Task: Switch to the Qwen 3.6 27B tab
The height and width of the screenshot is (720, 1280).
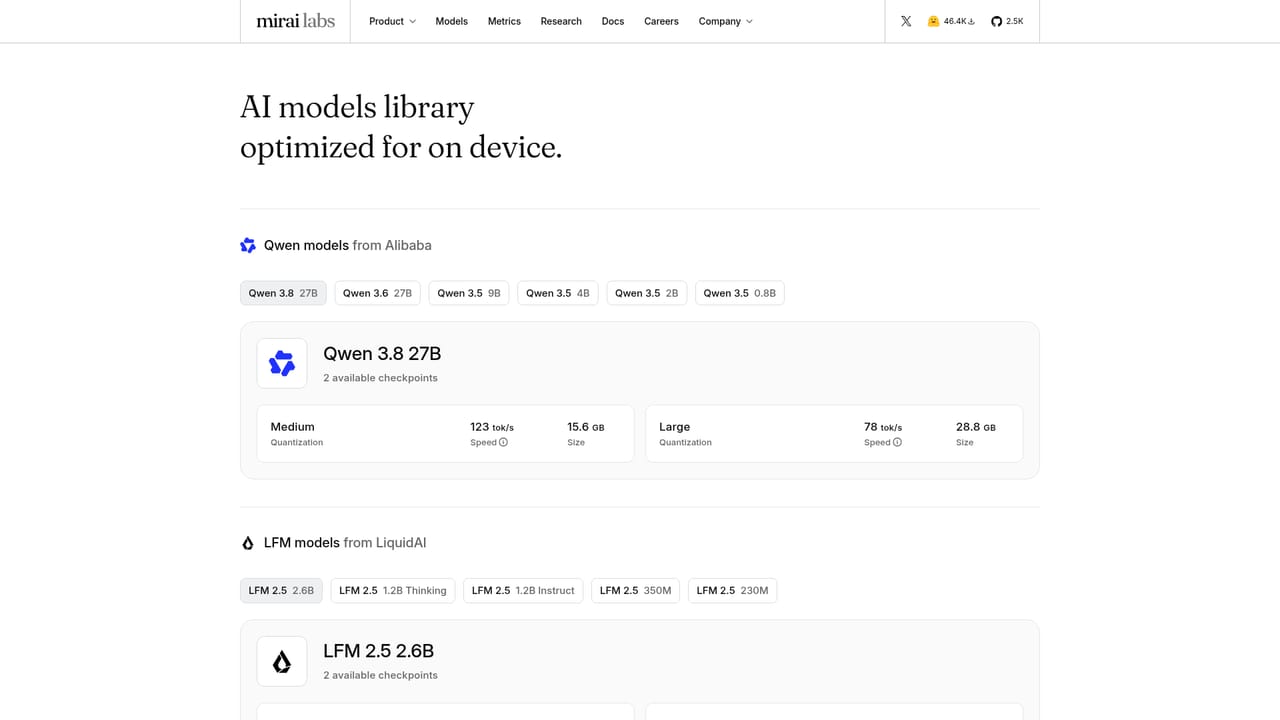Action: (x=377, y=293)
